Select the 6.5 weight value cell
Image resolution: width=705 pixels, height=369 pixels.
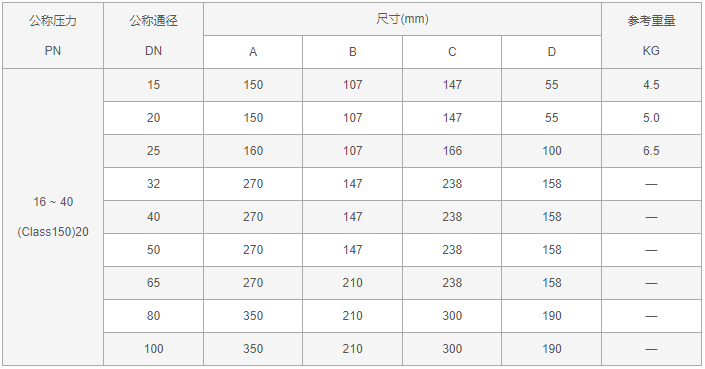coord(651,151)
